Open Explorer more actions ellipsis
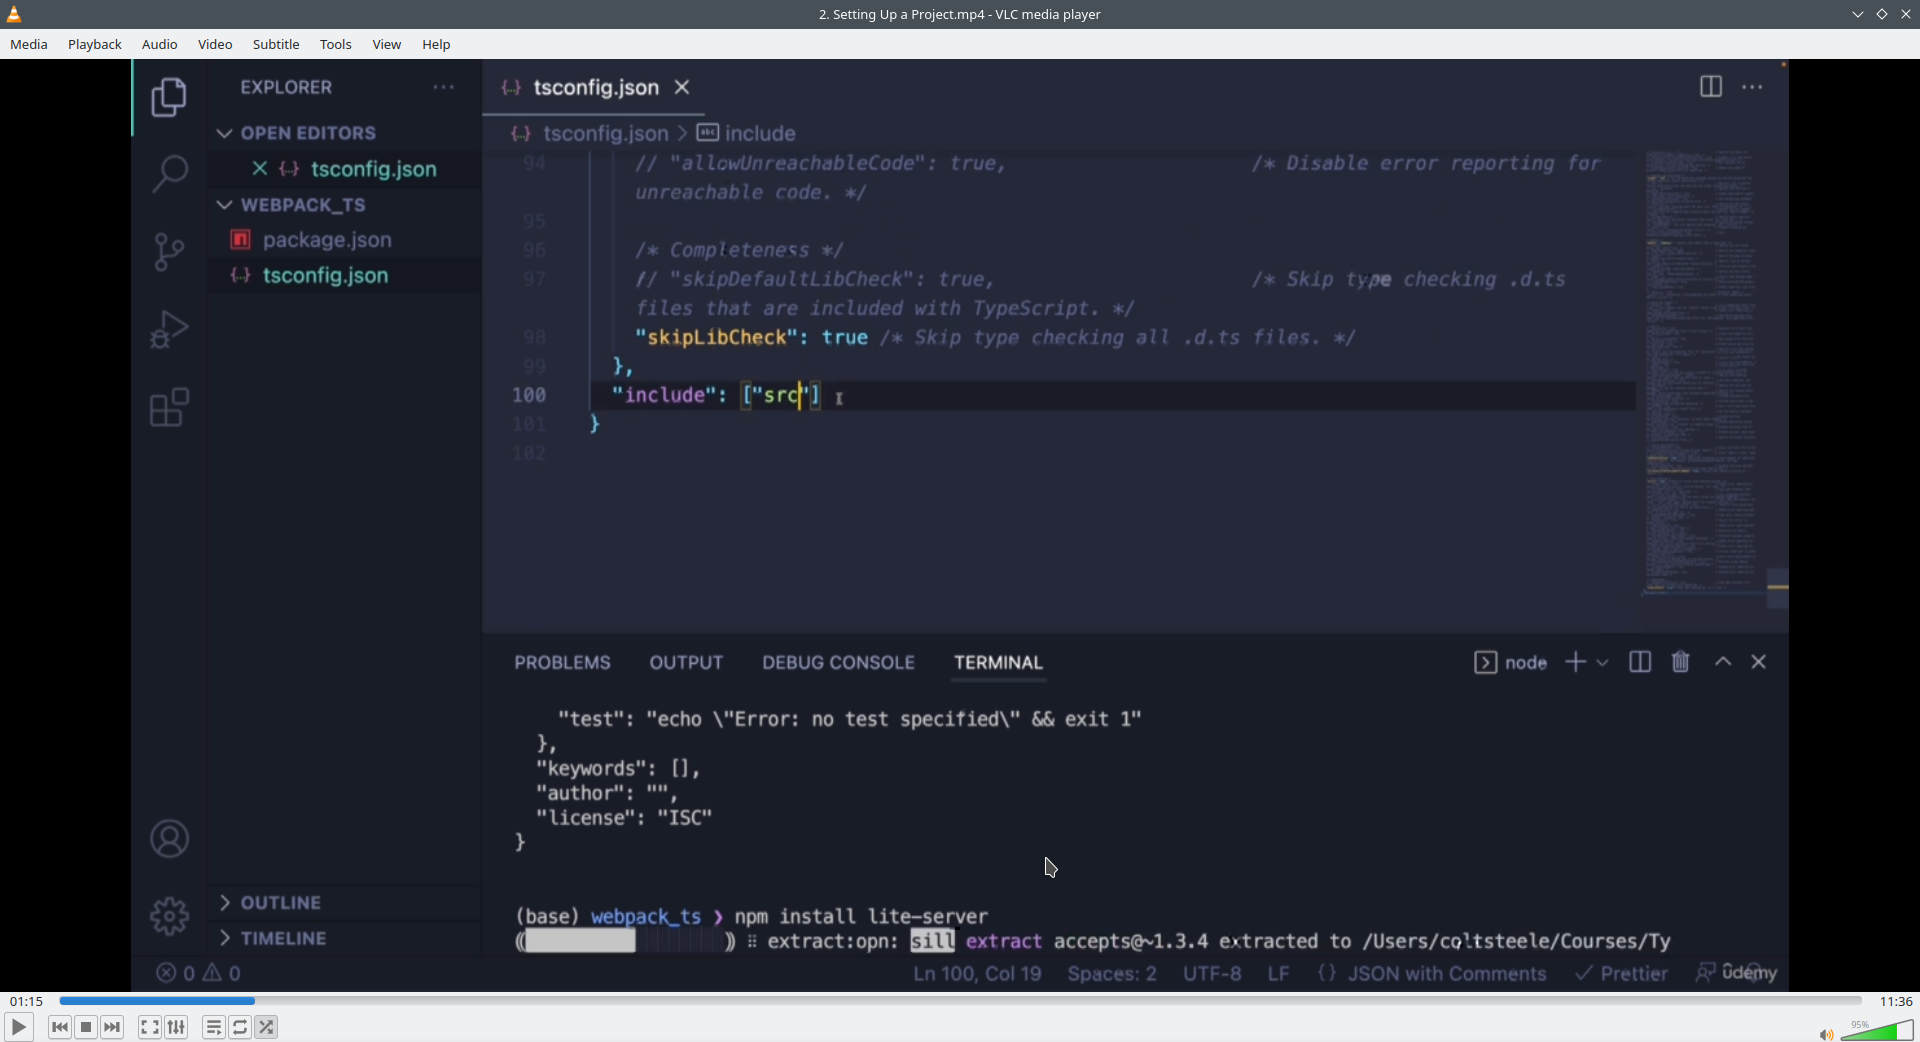The image size is (1920, 1042). point(443,87)
